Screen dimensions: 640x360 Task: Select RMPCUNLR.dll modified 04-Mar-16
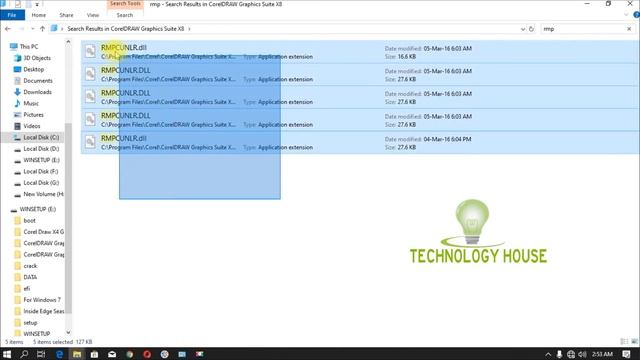[360, 142]
